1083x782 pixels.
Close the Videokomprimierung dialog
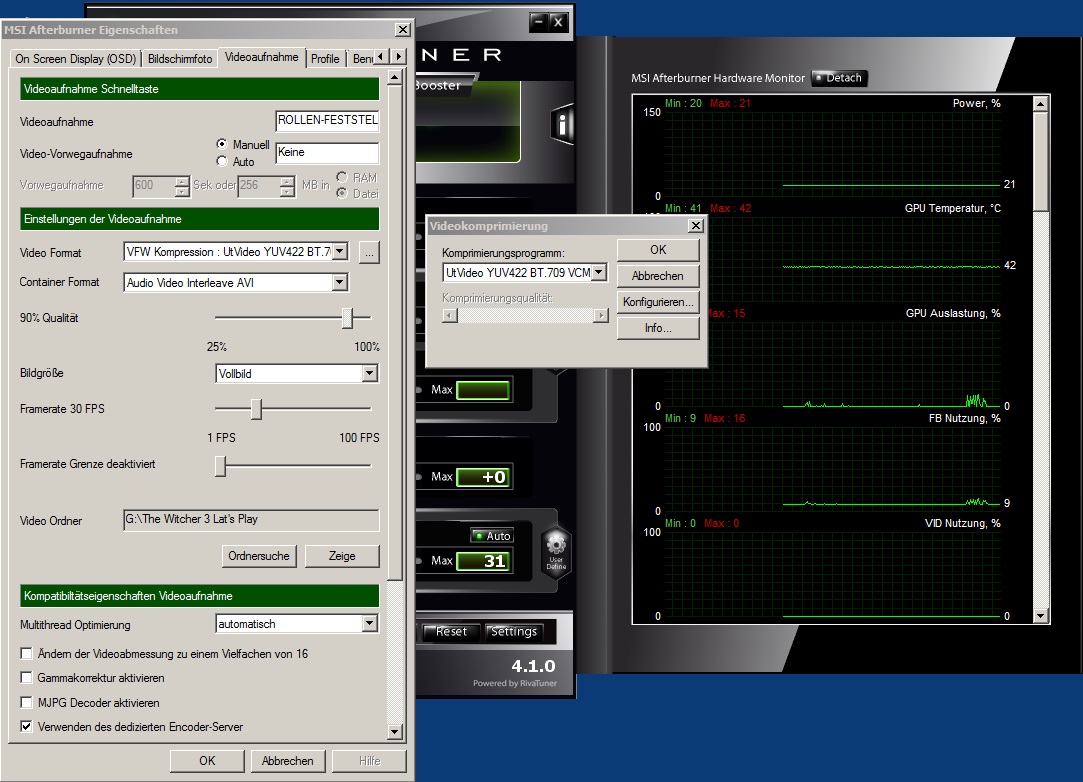(696, 226)
